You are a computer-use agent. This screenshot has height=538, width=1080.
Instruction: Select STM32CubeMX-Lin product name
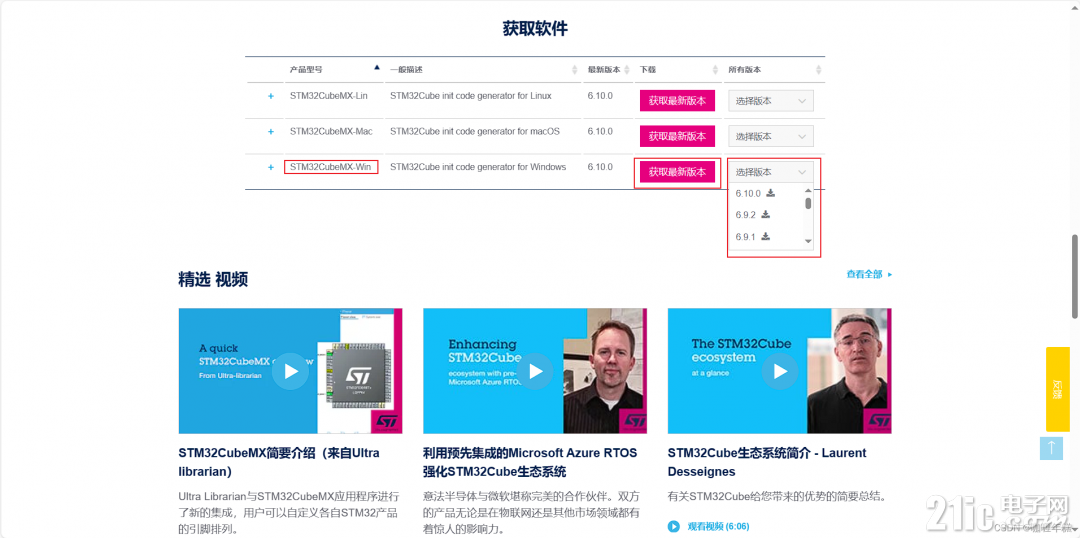(329, 96)
